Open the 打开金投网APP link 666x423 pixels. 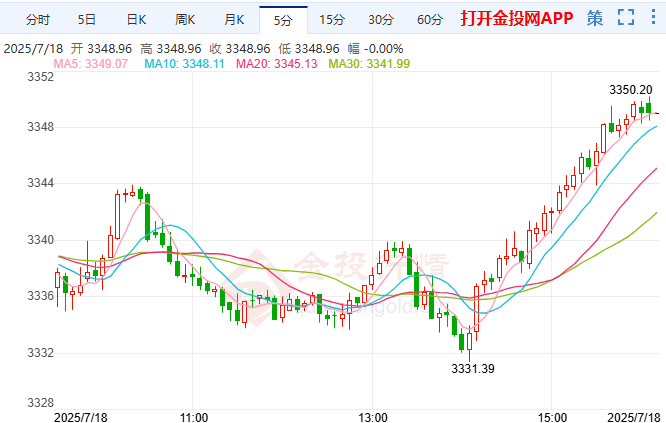517,18
